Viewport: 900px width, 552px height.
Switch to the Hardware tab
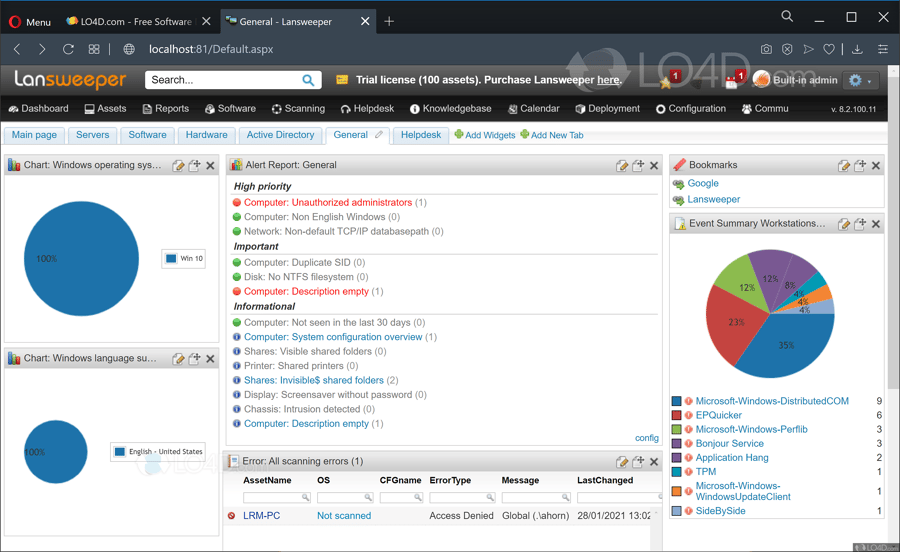pos(207,135)
